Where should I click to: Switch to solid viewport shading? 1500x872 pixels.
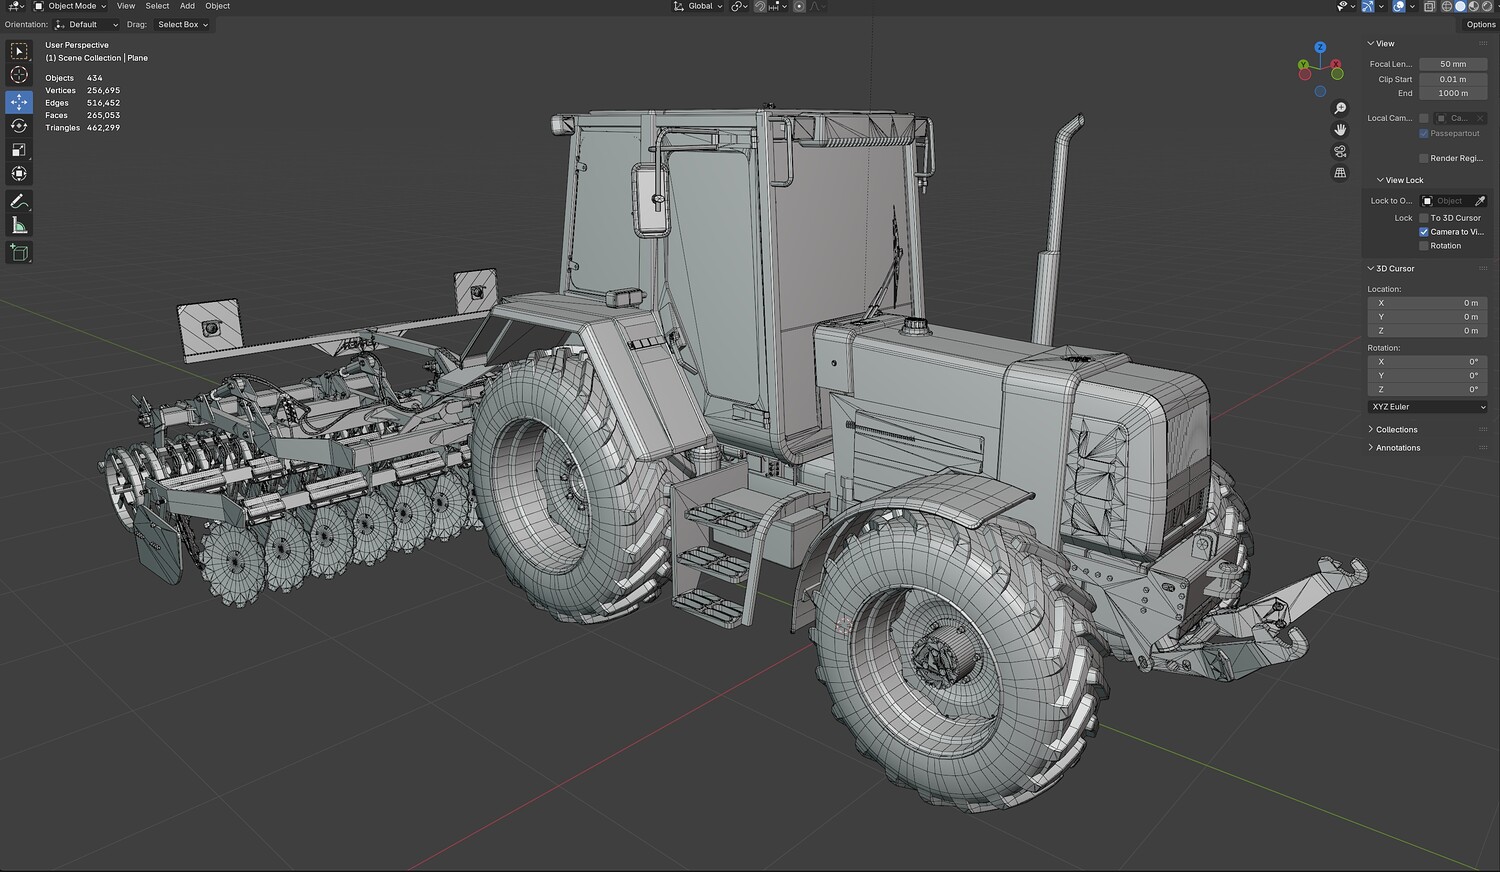pyautogui.click(x=1460, y=6)
